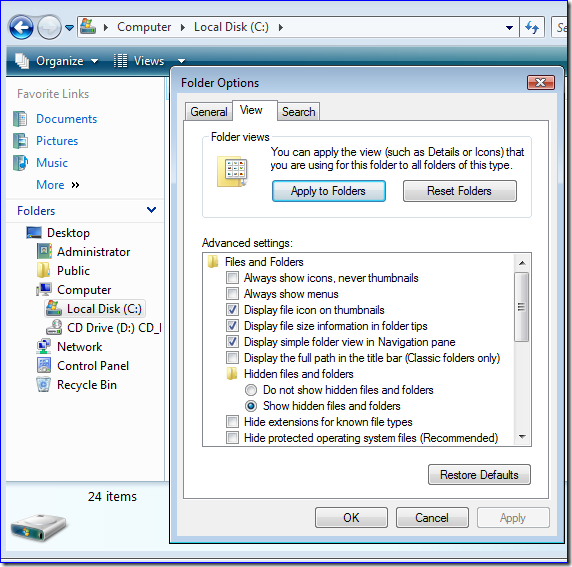Select Control Panel in folder tree
This screenshot has width=572, height=567.
click(x=93, y=366)
